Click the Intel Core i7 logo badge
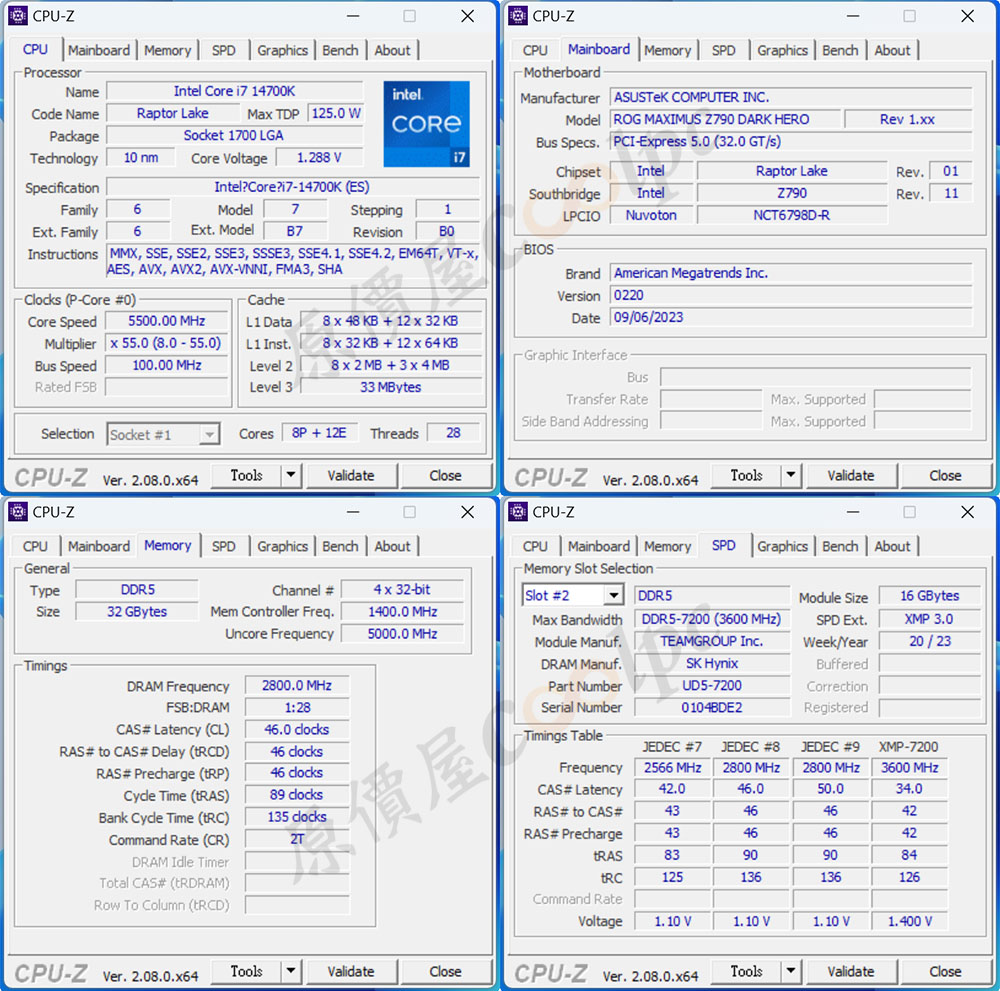Screen dimensions: 1000x991 [426, 124]
